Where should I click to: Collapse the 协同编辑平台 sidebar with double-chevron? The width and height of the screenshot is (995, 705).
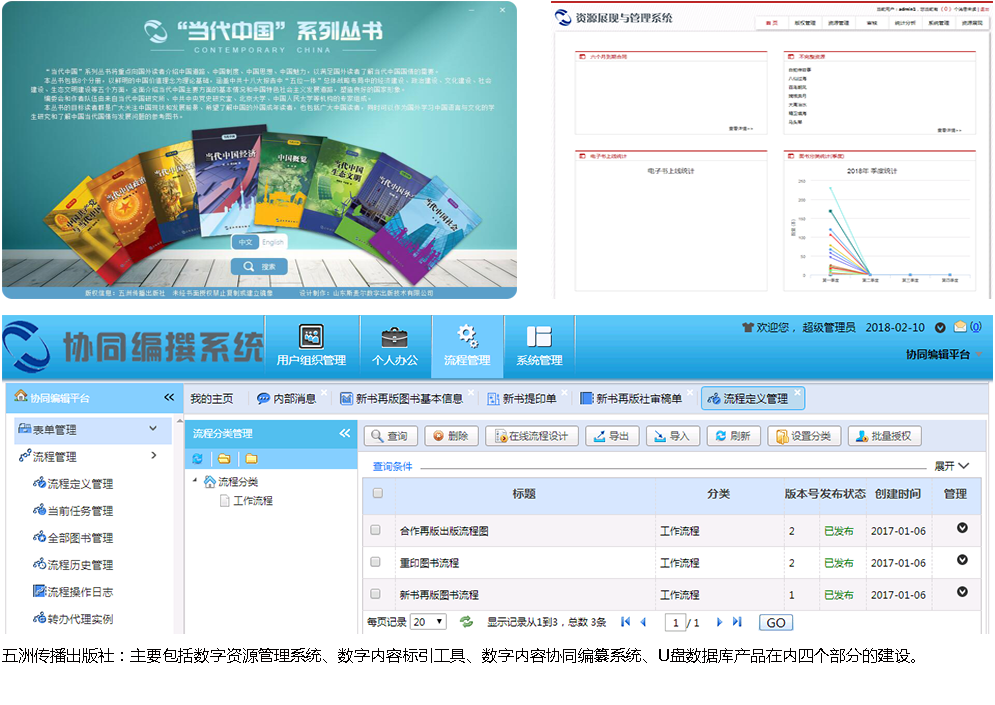pos(169,398)
